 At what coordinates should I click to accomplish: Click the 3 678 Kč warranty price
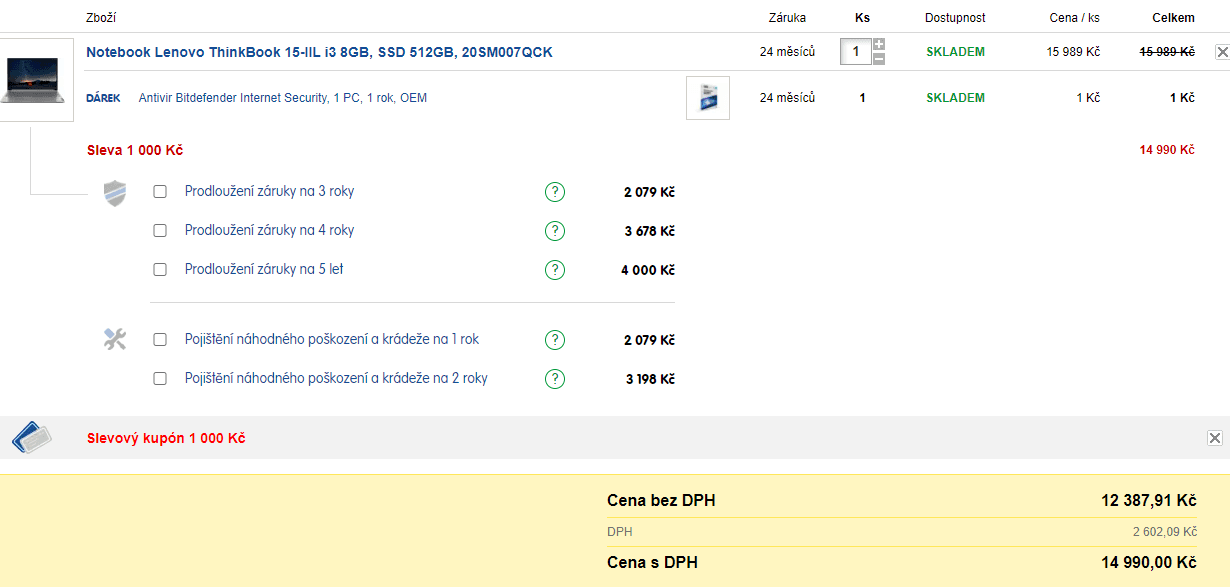(649, 231)
